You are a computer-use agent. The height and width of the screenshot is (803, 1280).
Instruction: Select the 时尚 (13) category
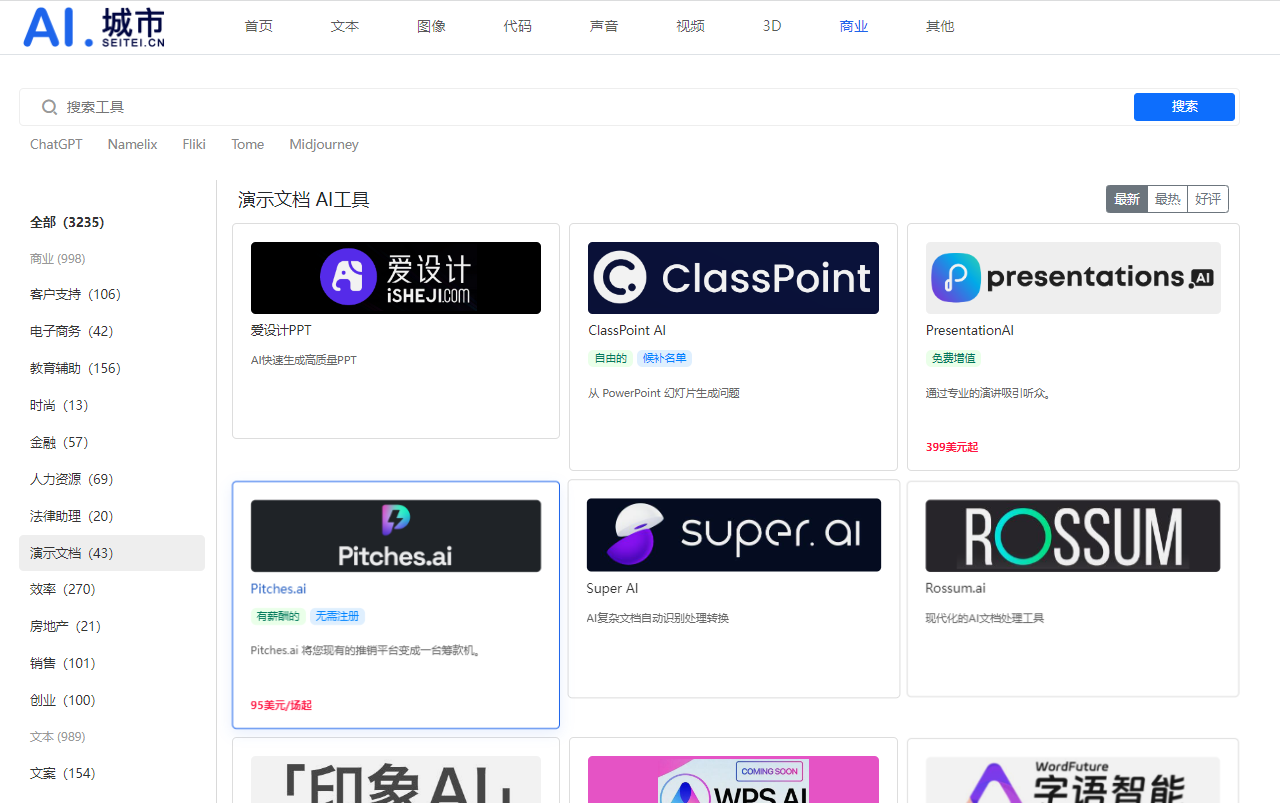[59, 405]
